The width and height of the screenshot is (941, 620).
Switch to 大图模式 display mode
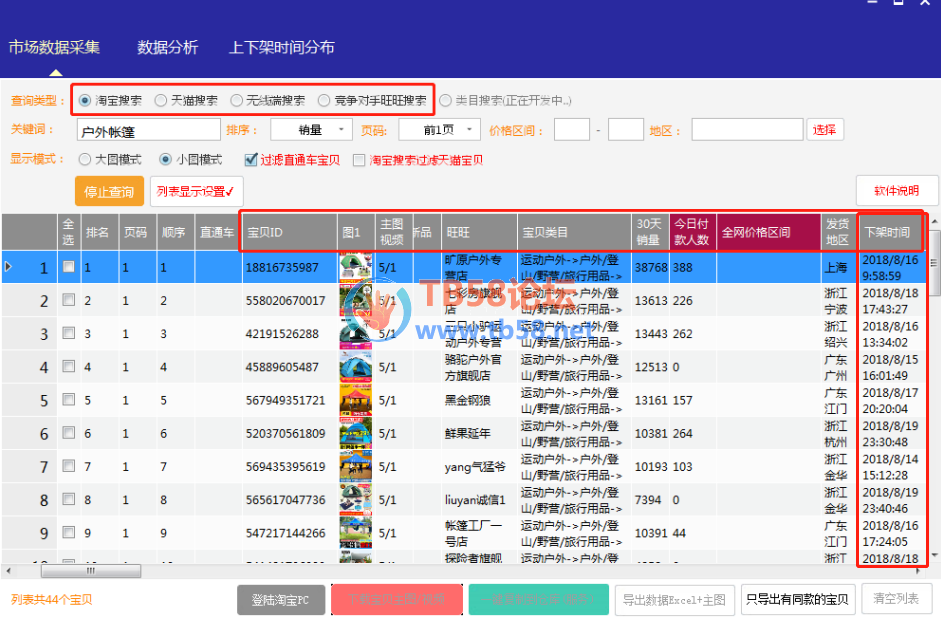85,160
